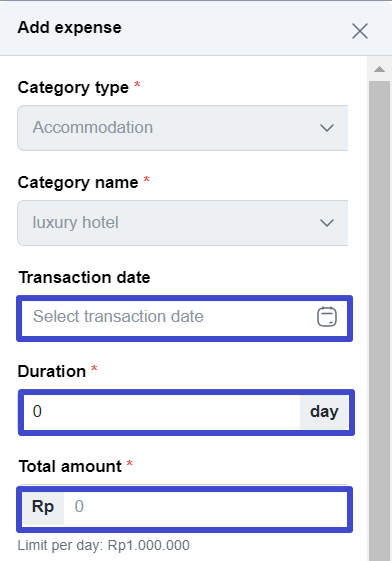392x561 pixels.
Task: Click into the Duration input field
Action: tap(162, 412)
